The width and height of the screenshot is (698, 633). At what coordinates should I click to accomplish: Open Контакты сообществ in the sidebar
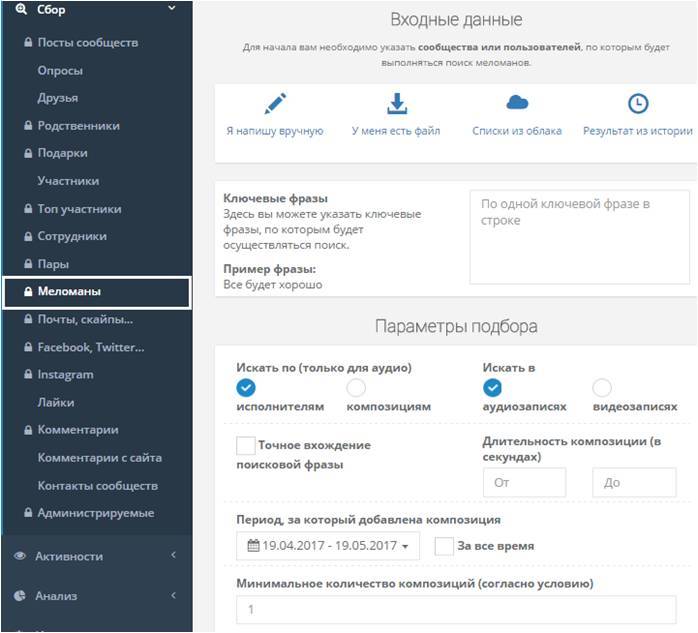(x=97, y=486)
